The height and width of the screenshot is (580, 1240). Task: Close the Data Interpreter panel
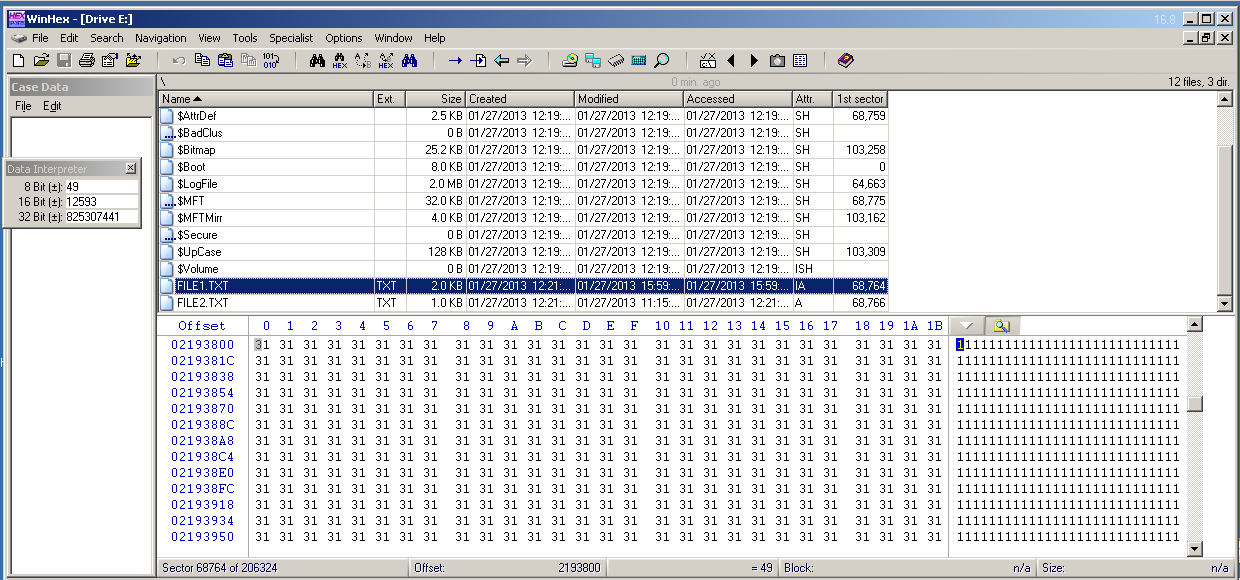click(131, 169)
